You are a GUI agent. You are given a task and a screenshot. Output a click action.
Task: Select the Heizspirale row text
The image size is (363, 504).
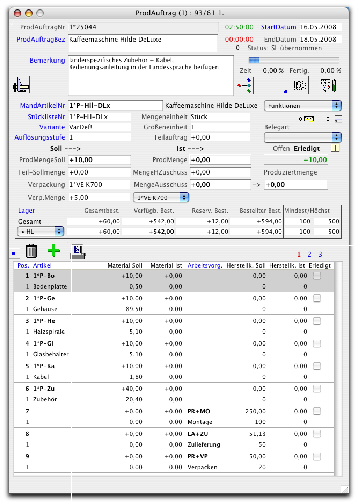click(x=49, y=332)
